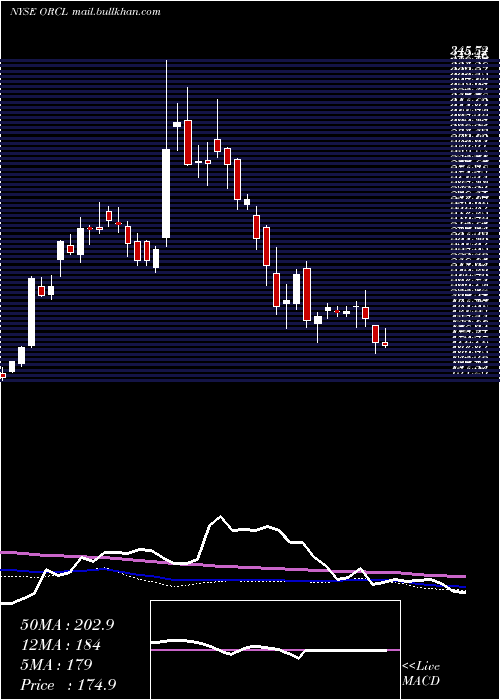The image size is (500, 700).
Task: Click the '5MA : 179' value
Action: point(56,665)
